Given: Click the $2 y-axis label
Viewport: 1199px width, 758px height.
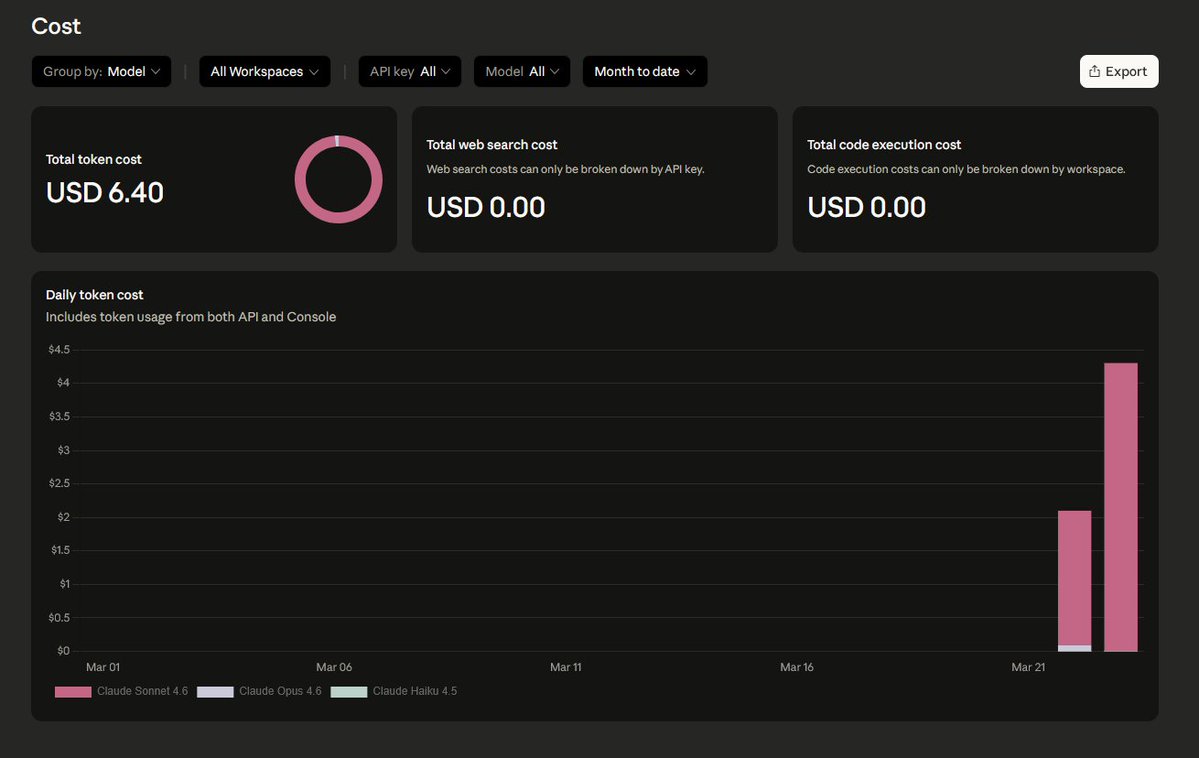Looking at the screenshot, I should [x=63, y=517].
